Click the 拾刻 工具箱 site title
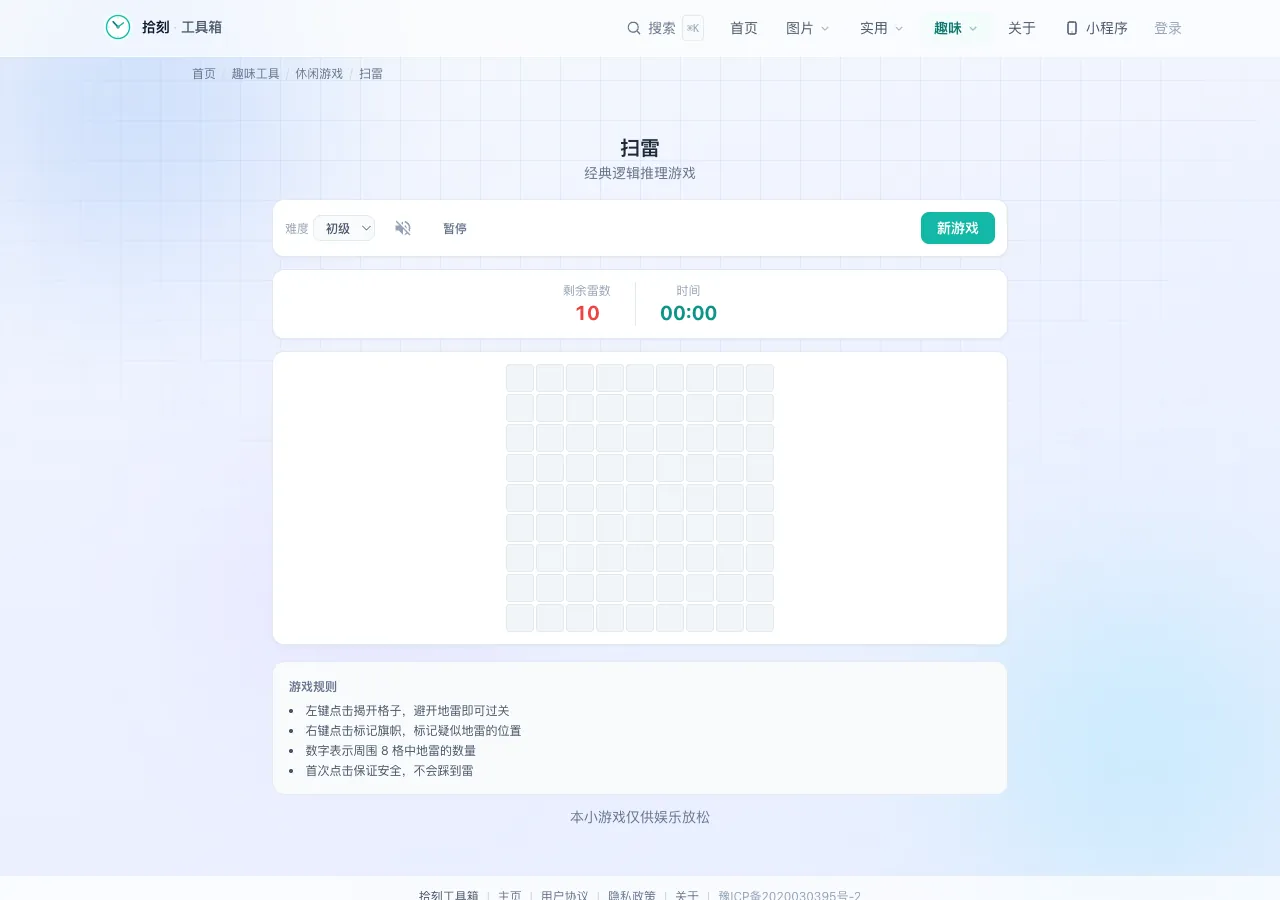Viewport: 1280px width, 900px height. 182,27
